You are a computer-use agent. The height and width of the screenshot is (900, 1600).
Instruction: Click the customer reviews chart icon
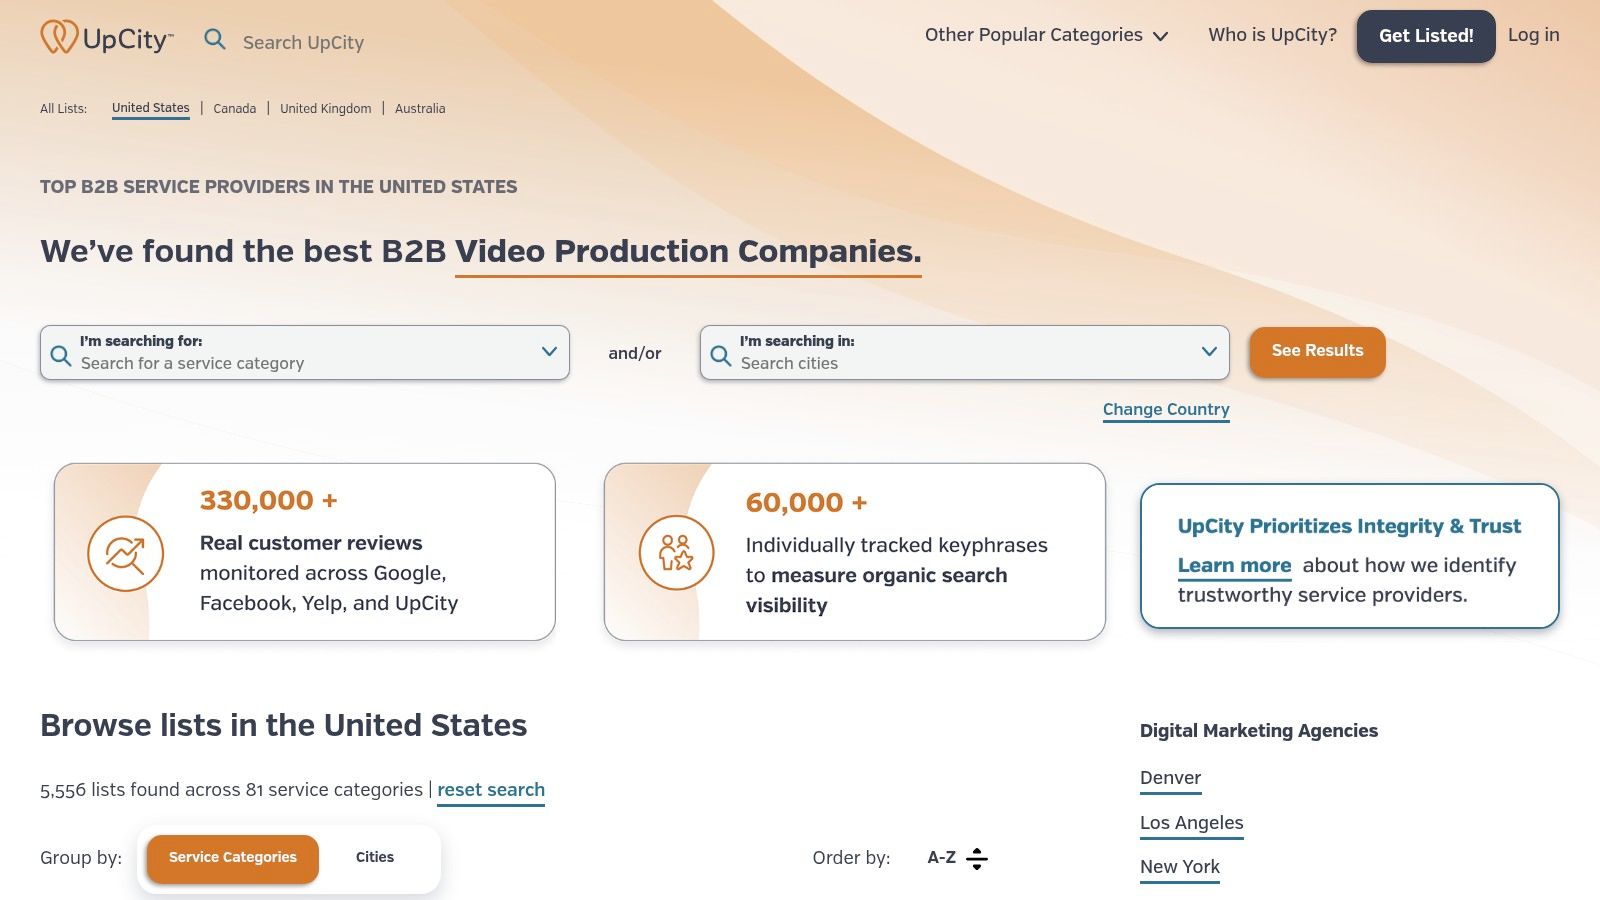125,553
